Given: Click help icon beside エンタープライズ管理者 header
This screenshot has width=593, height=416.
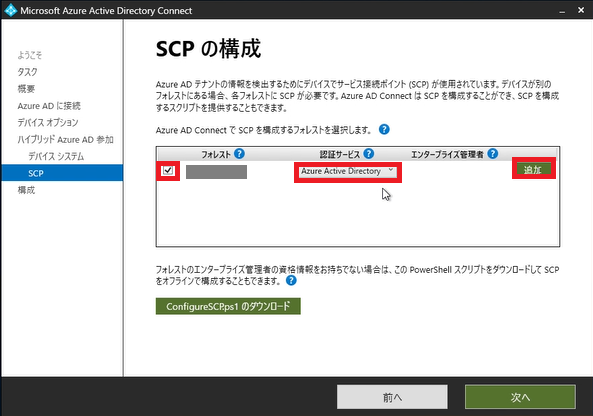Looking at the screenshot, I should click(492, 154).
